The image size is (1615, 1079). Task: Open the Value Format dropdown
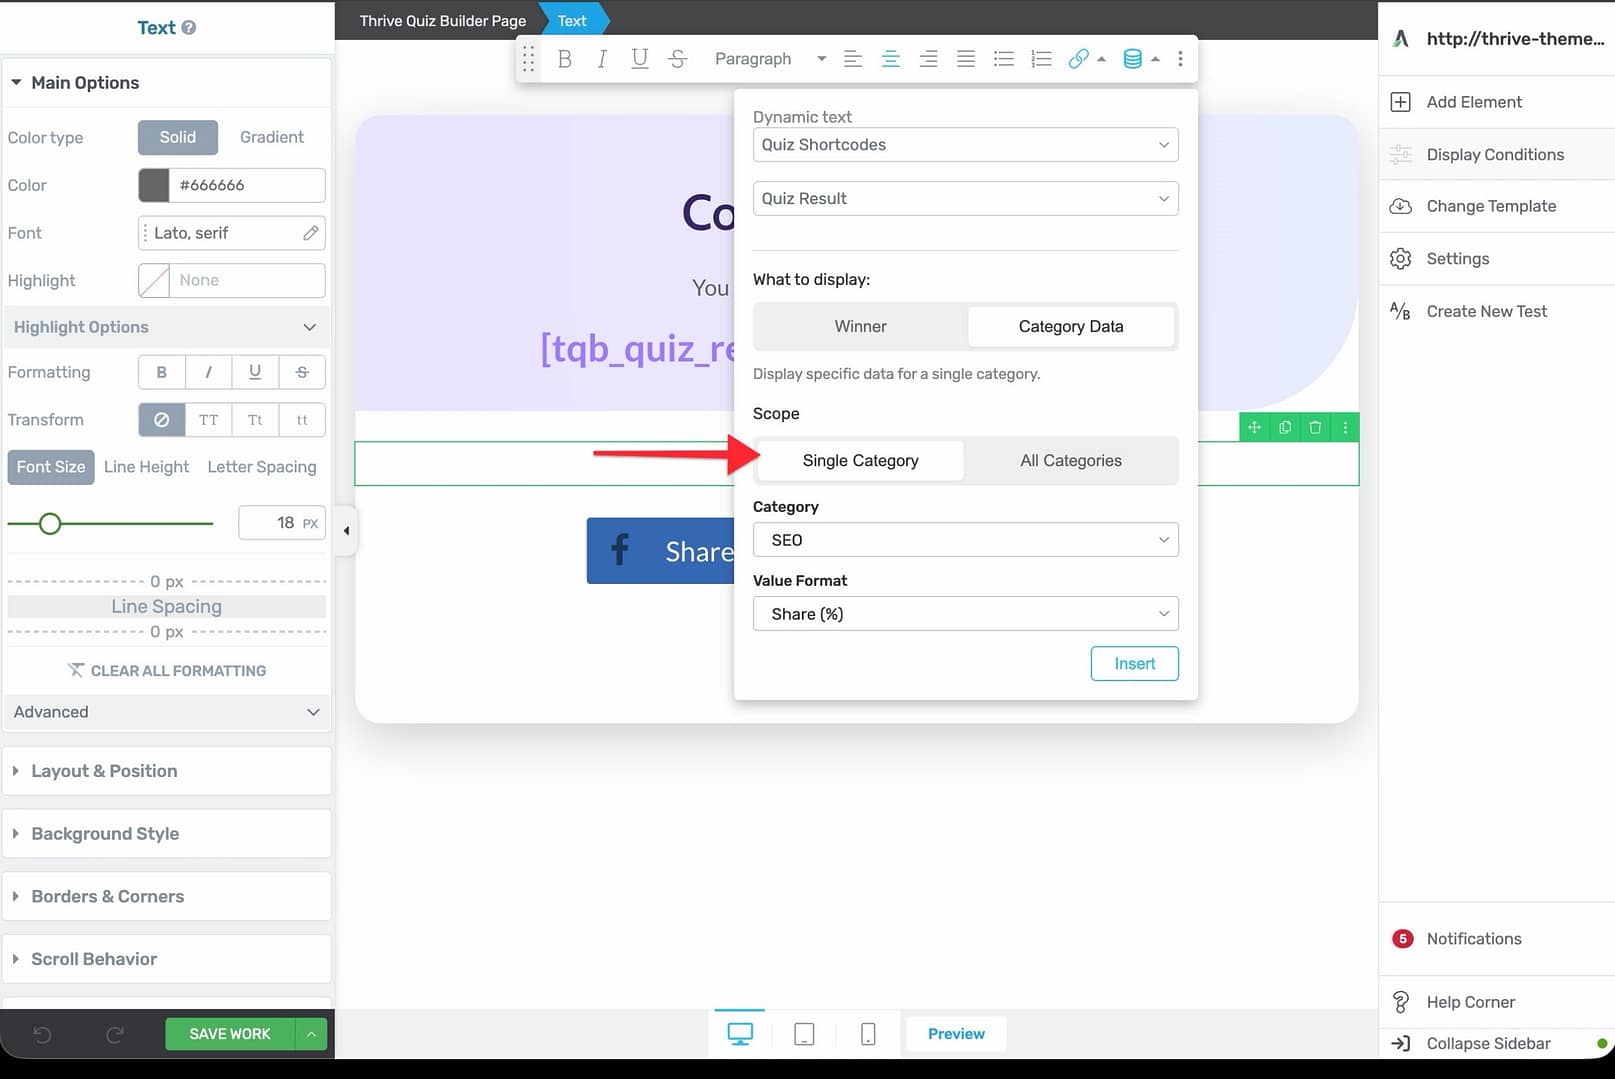(x=965, y=614)
